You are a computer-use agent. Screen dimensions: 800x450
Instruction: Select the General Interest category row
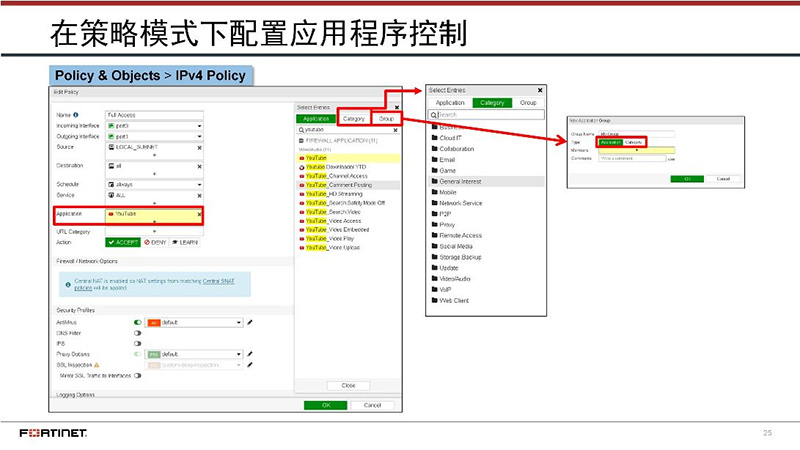pos(486,181)
